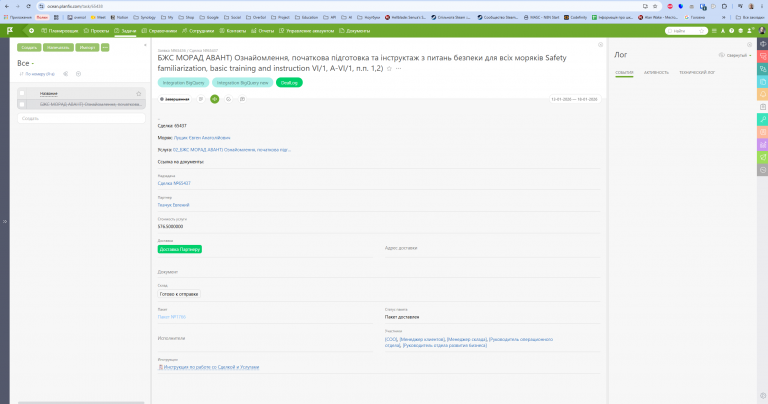Screen dimensions: 768x404
Task: Click the green Создать button
Action: pos(29,48)
